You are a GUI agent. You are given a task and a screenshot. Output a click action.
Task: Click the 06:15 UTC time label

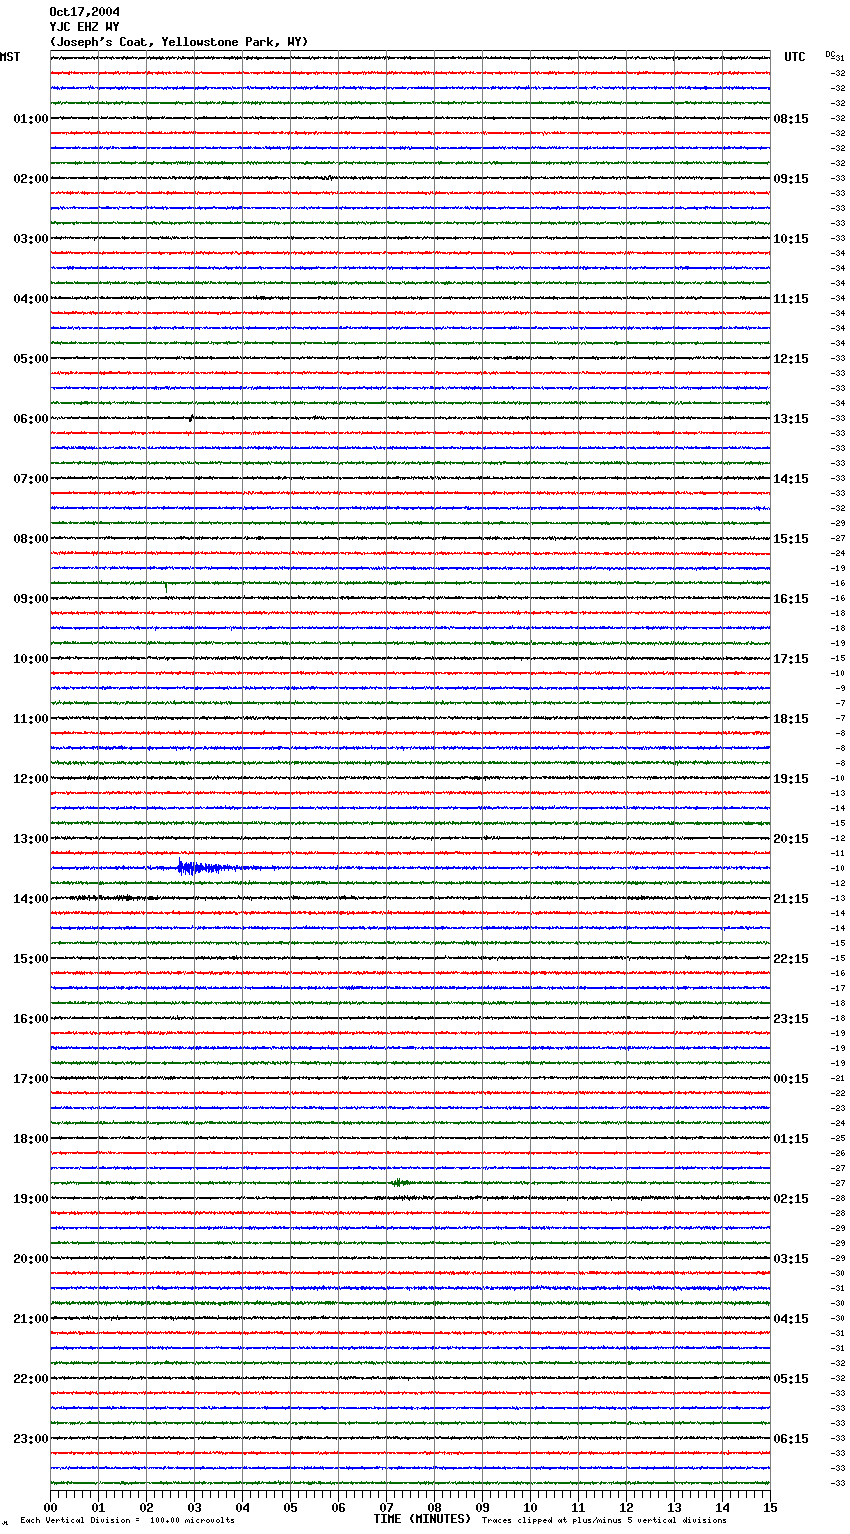click(791, 1439)
